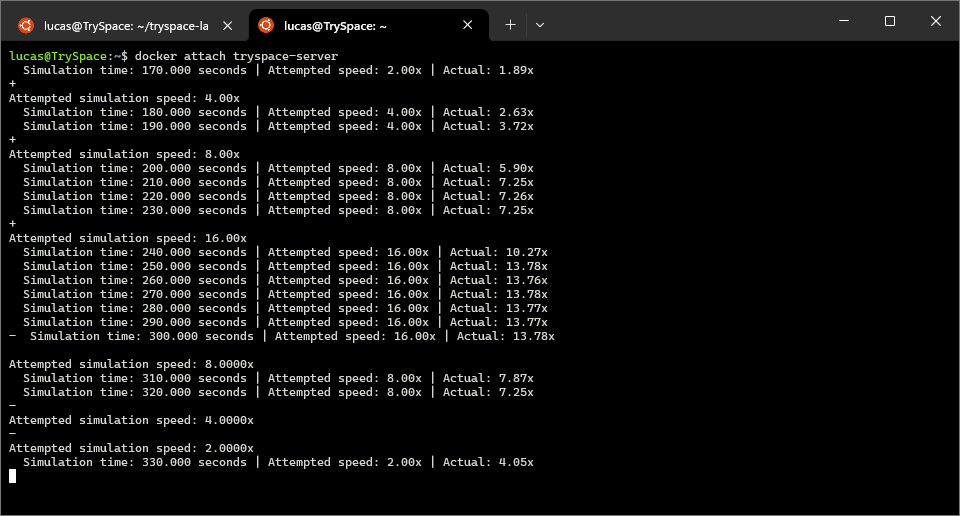Click the 'Simulation time: 220.000 seconds' line
This screenshot has height=516, width=960.
click(x=278, y=196)
